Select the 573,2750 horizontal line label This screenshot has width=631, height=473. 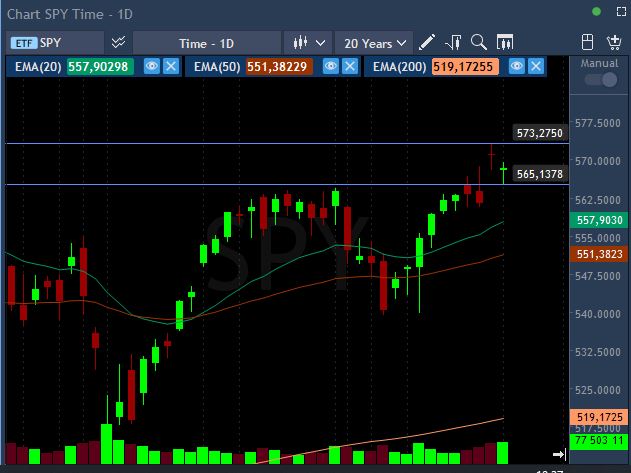(540, 133)
